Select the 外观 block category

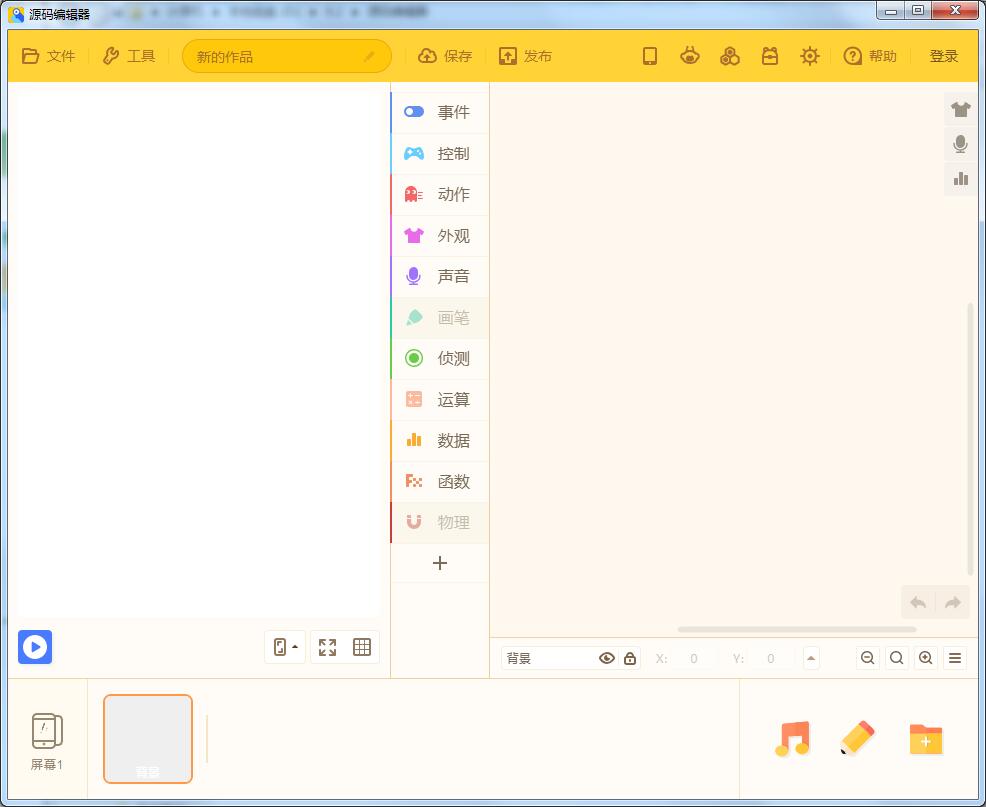point(440,236)
